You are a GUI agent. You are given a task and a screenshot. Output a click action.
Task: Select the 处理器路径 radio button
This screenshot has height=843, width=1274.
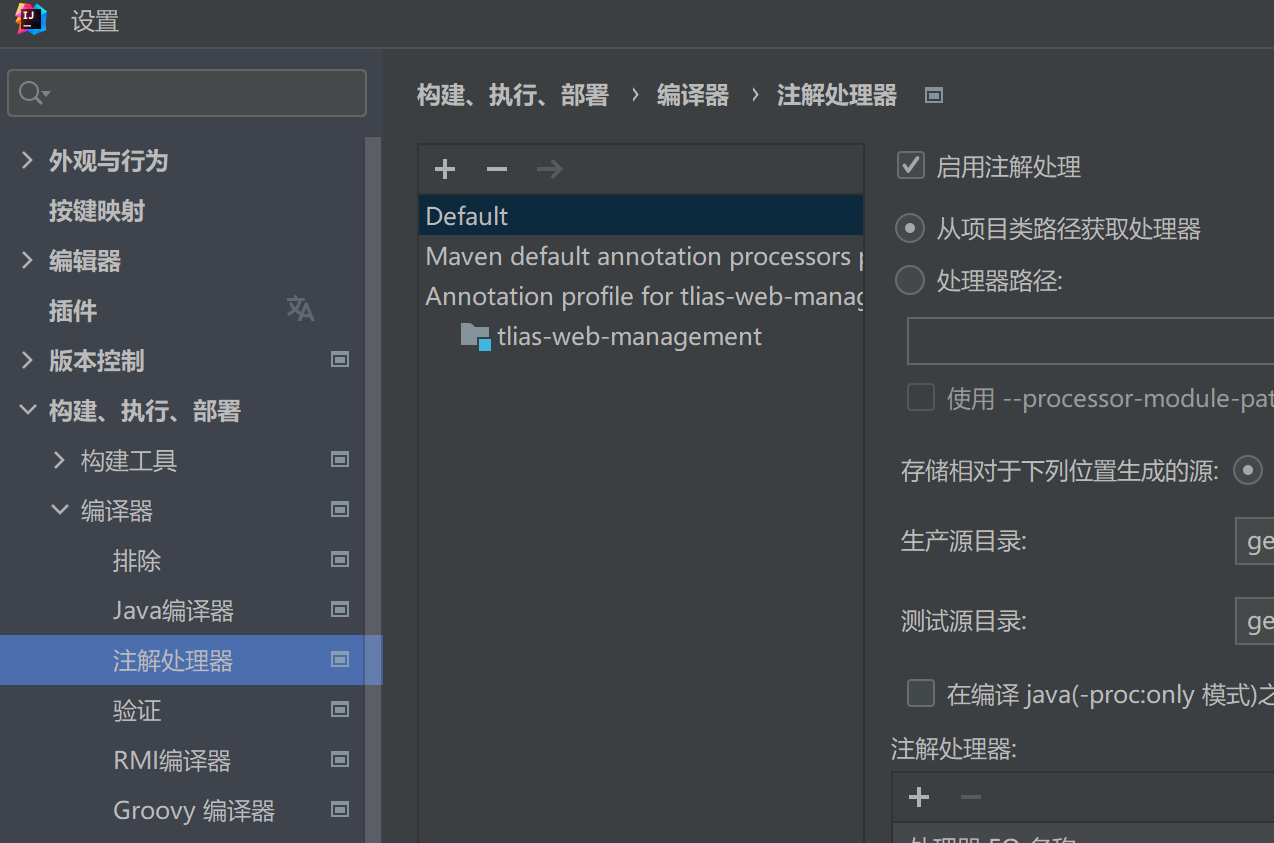(x=909, y=280)
